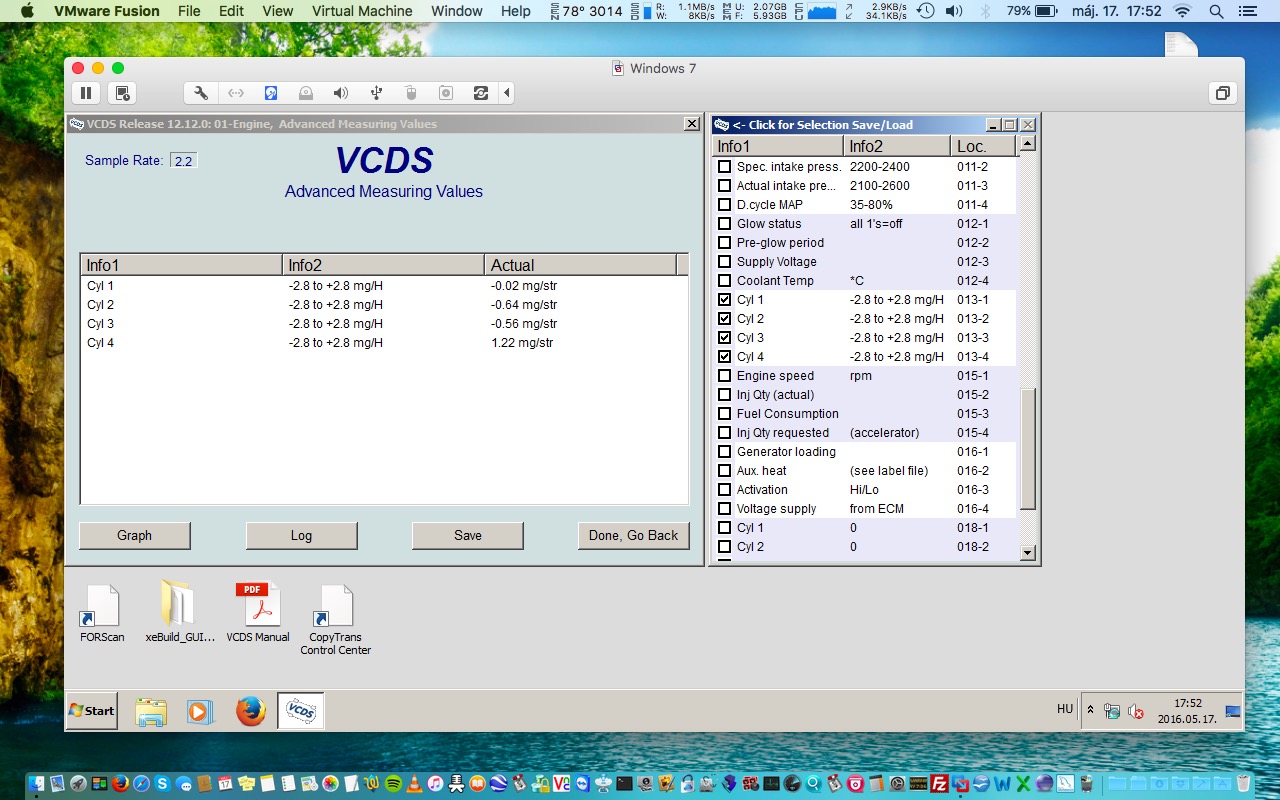Image resolution: width=1280 pixels, height=800 pixels.
Task: Open the File menu
Action: pyautogui.click(x=189, y=11)
